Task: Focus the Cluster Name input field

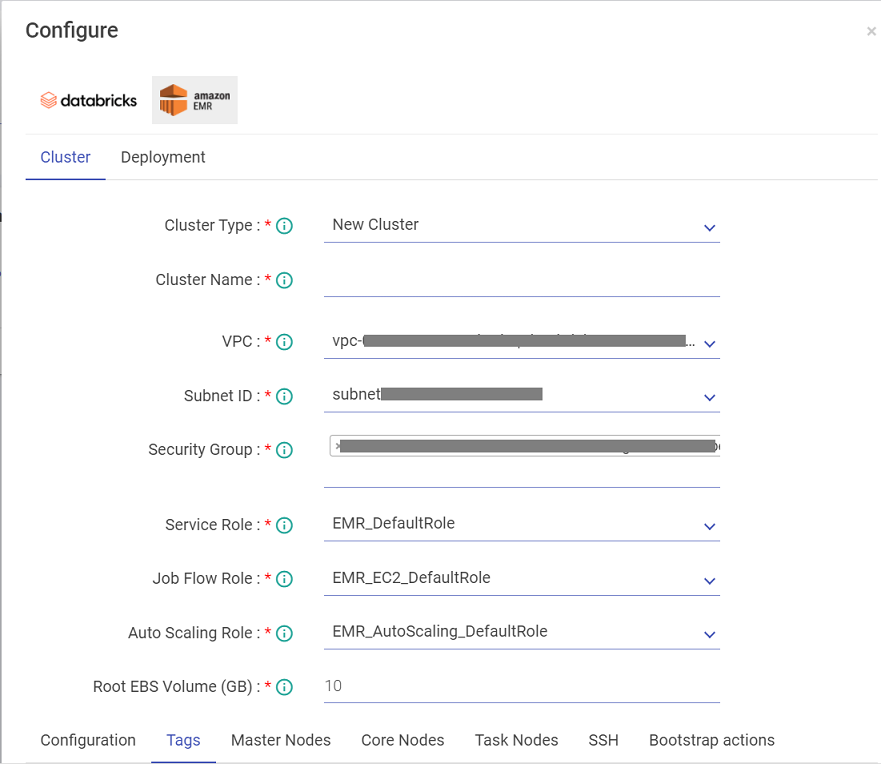Action: click(521, 281)
